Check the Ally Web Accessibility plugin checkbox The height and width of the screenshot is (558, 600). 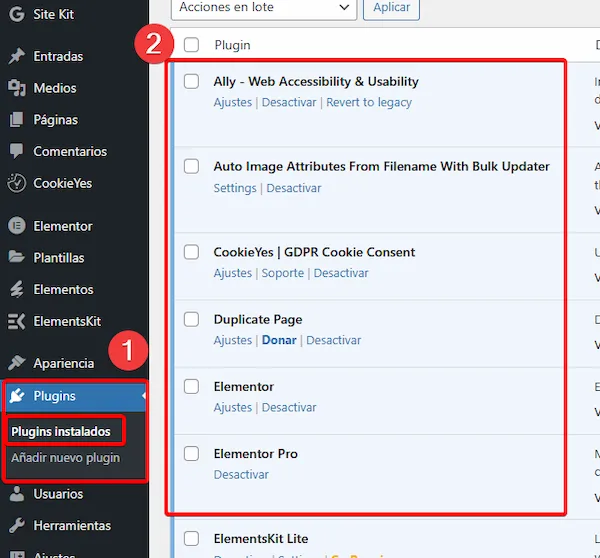(191, 81)
